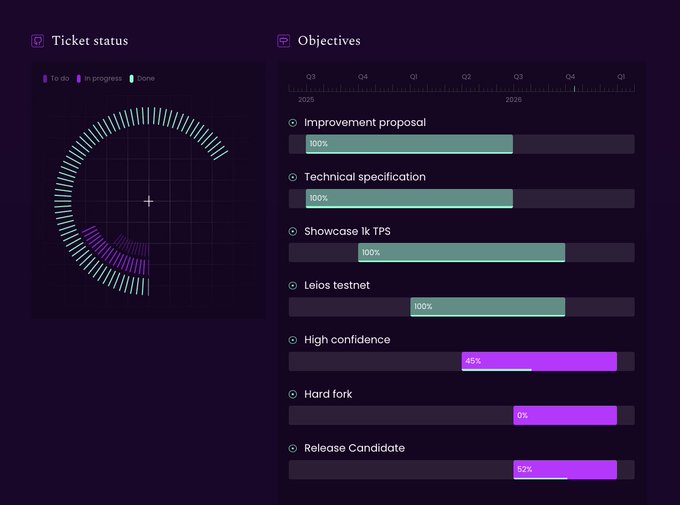Click the High confidence target icon
680x505 pixels.
click(293, 340)
